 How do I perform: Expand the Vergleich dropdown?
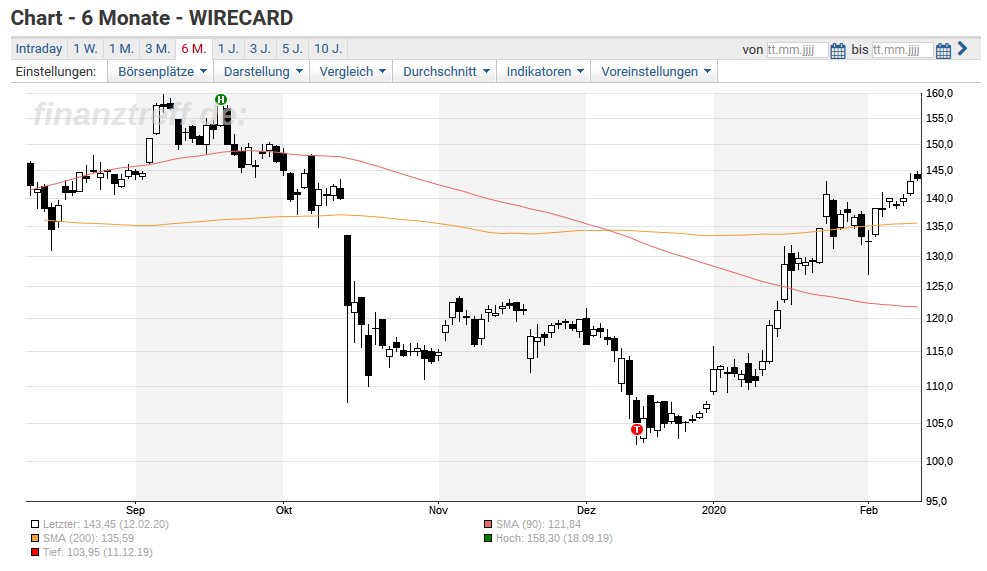pos(351,72)
